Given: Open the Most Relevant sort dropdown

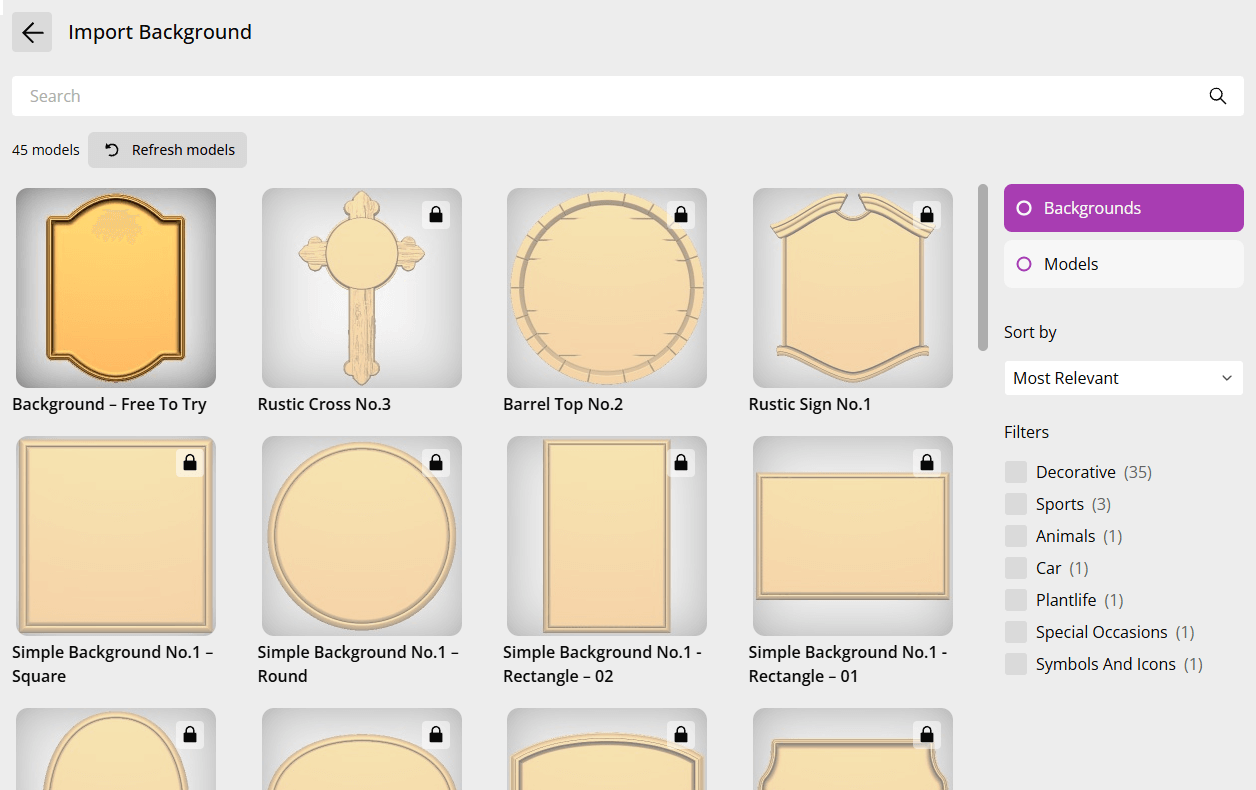Looking at the screenshot, I should (x=1123, y=378).
